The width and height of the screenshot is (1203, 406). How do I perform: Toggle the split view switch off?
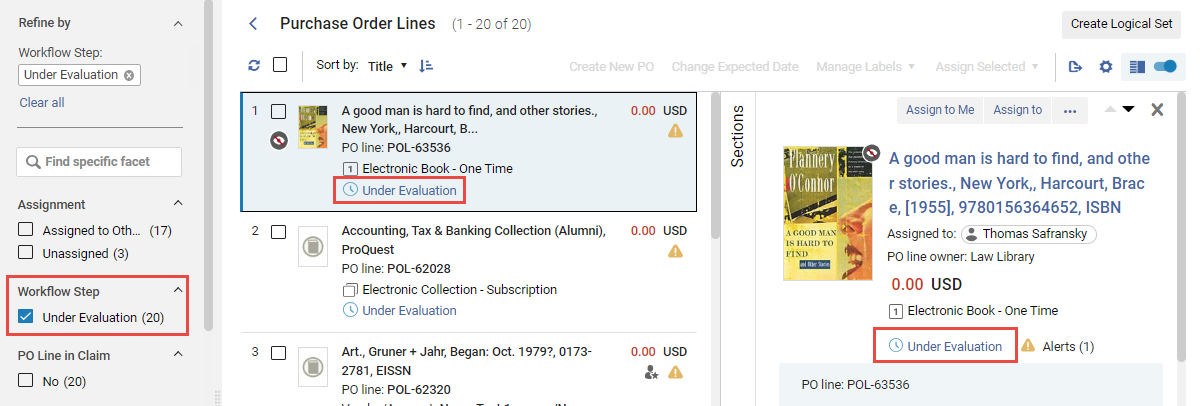pos(1164,67)
